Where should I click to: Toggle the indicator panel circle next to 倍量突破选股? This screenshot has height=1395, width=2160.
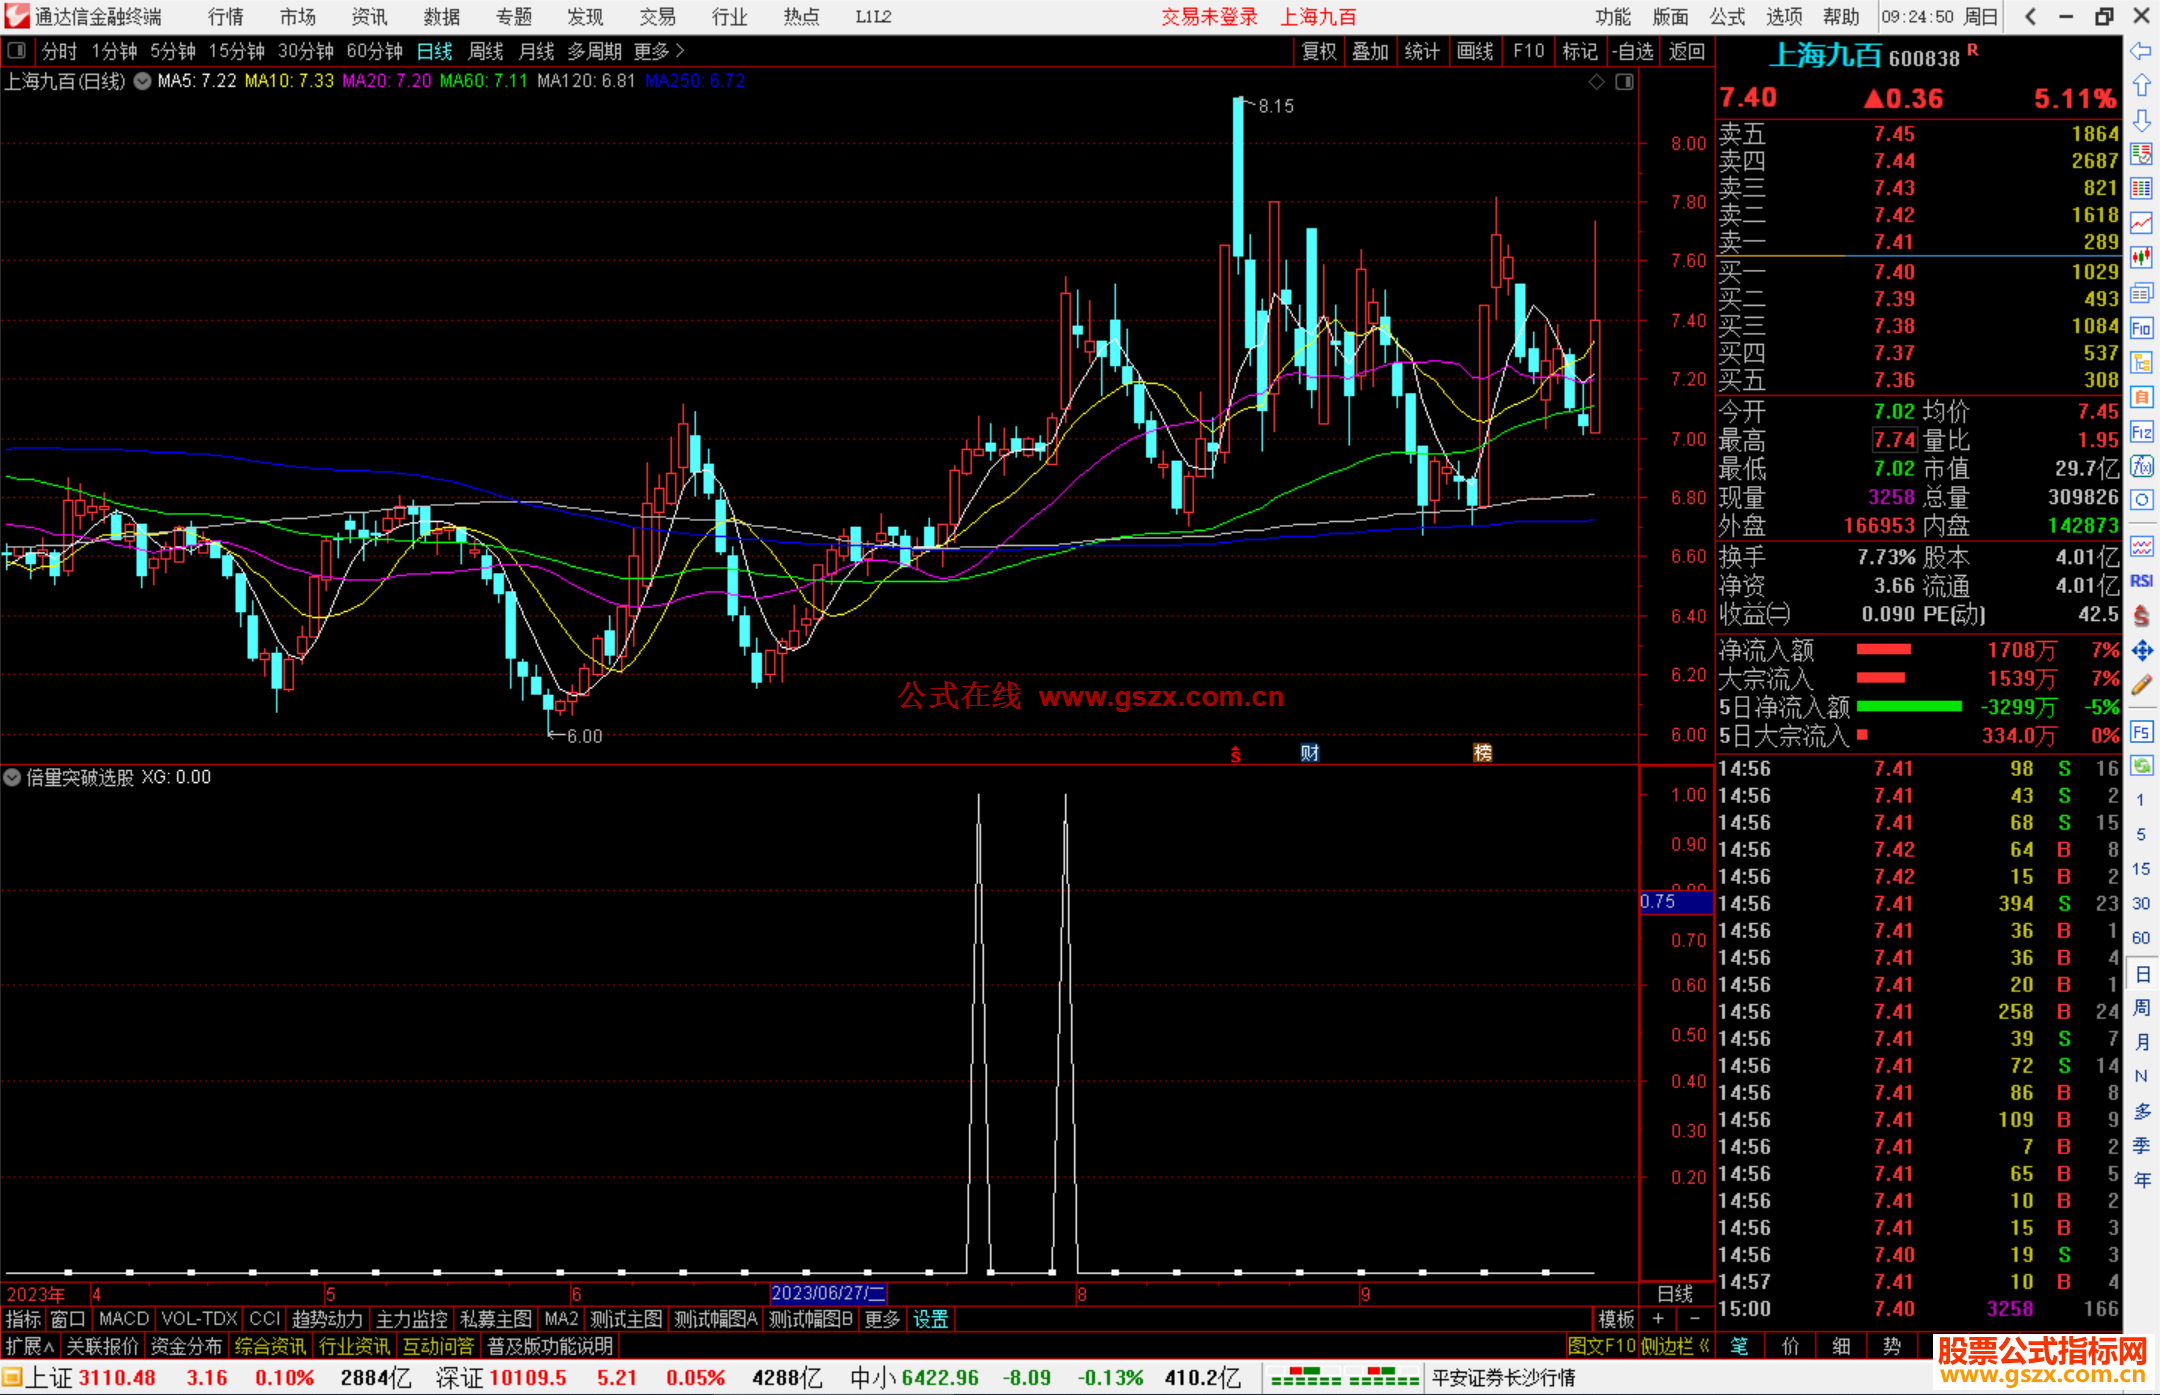[12, 777]
